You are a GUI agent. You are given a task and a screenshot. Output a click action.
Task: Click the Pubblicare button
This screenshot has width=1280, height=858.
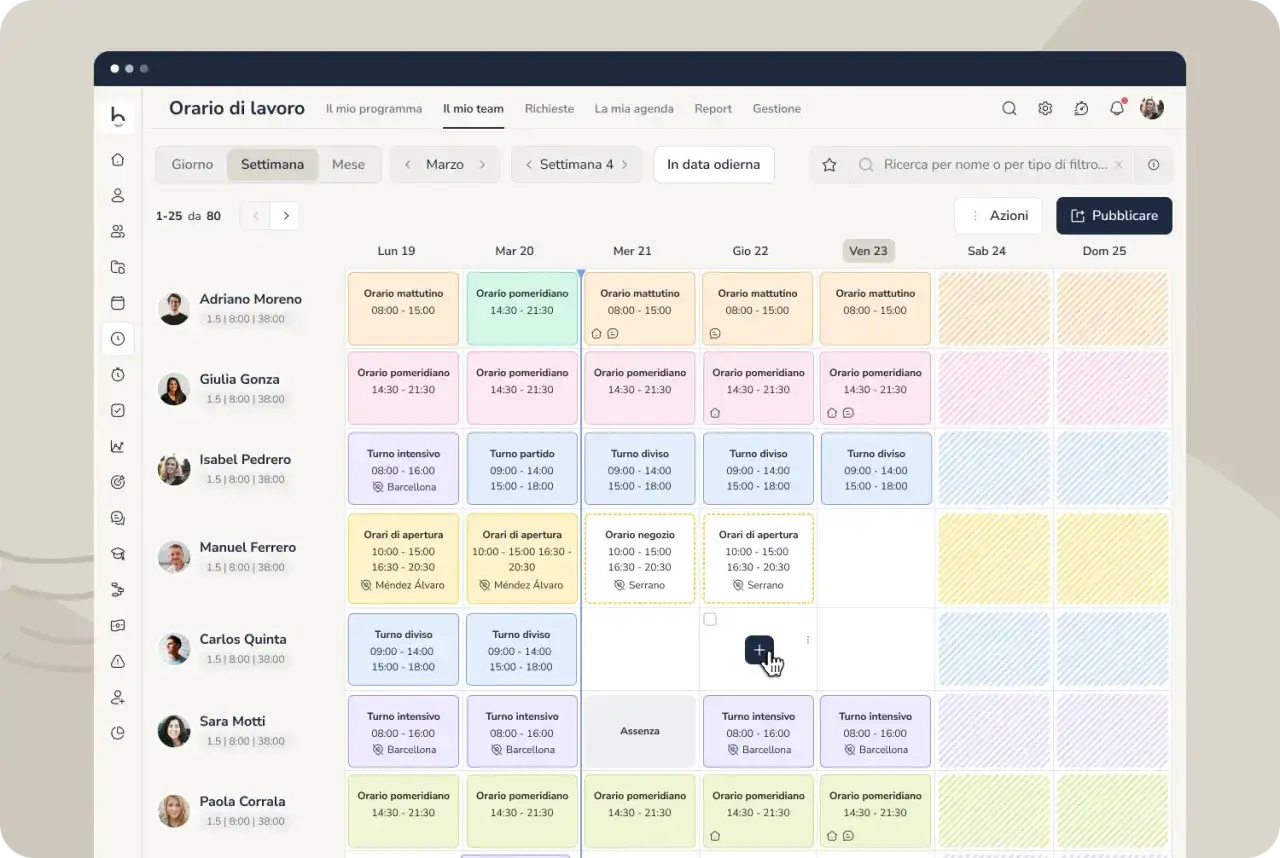tap(1114, 216)
